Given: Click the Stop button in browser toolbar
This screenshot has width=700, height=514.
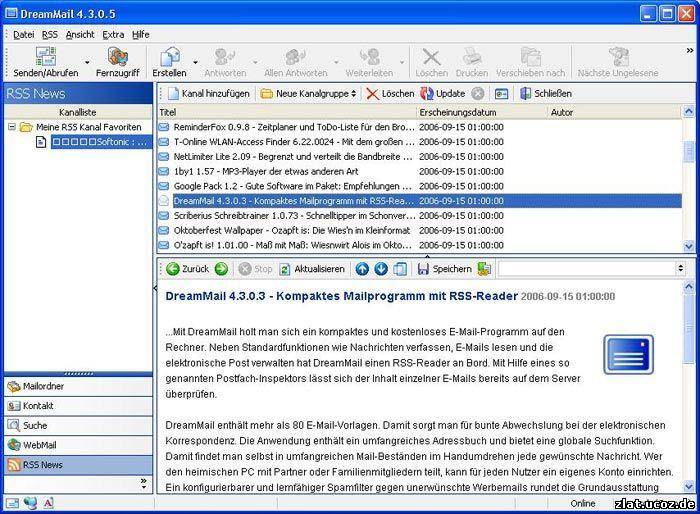Looking at the screenshot, I should tap(255, 269).
